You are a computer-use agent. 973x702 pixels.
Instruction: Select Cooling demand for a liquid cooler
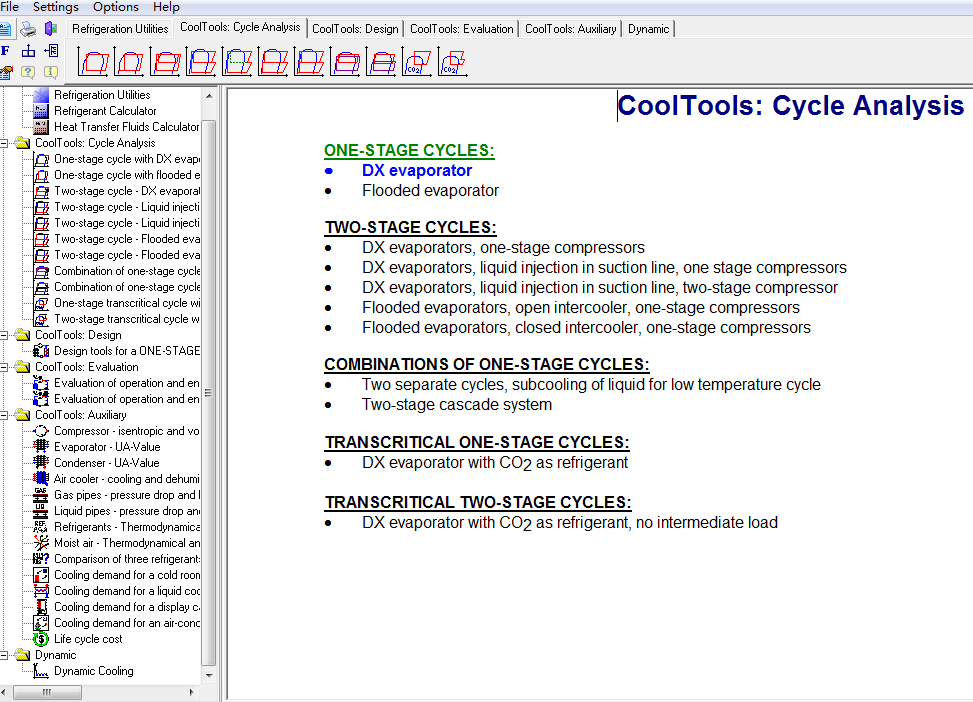point(127,591)
